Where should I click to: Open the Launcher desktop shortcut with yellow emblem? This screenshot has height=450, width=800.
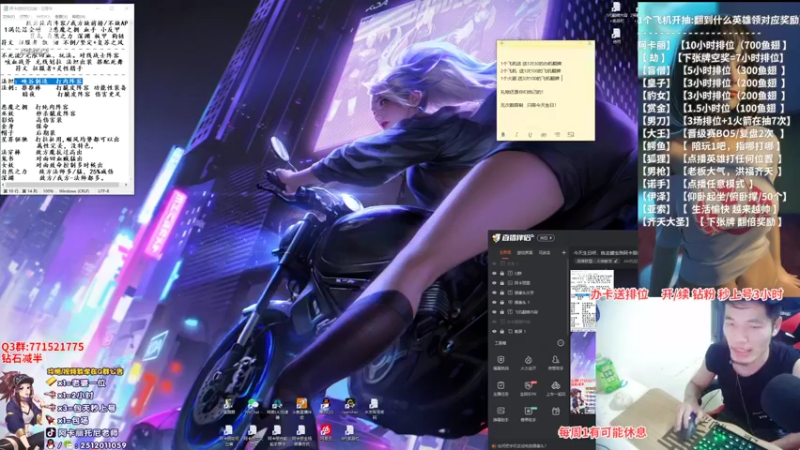[351, 404]
